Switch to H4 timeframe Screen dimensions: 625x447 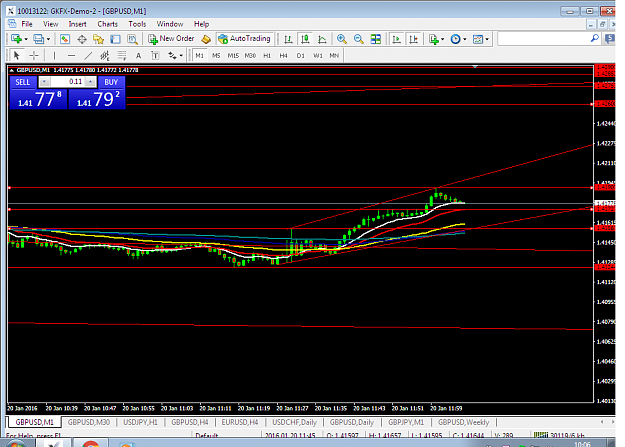[283, 55]
